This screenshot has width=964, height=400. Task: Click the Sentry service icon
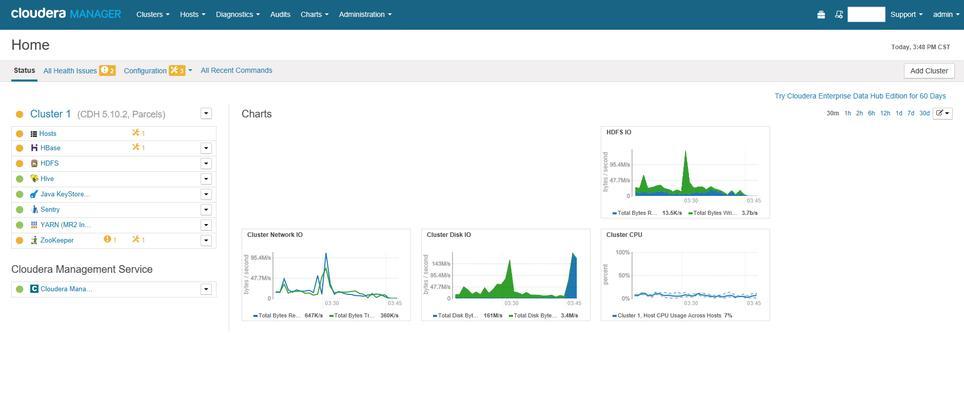(x=34, y=210)
